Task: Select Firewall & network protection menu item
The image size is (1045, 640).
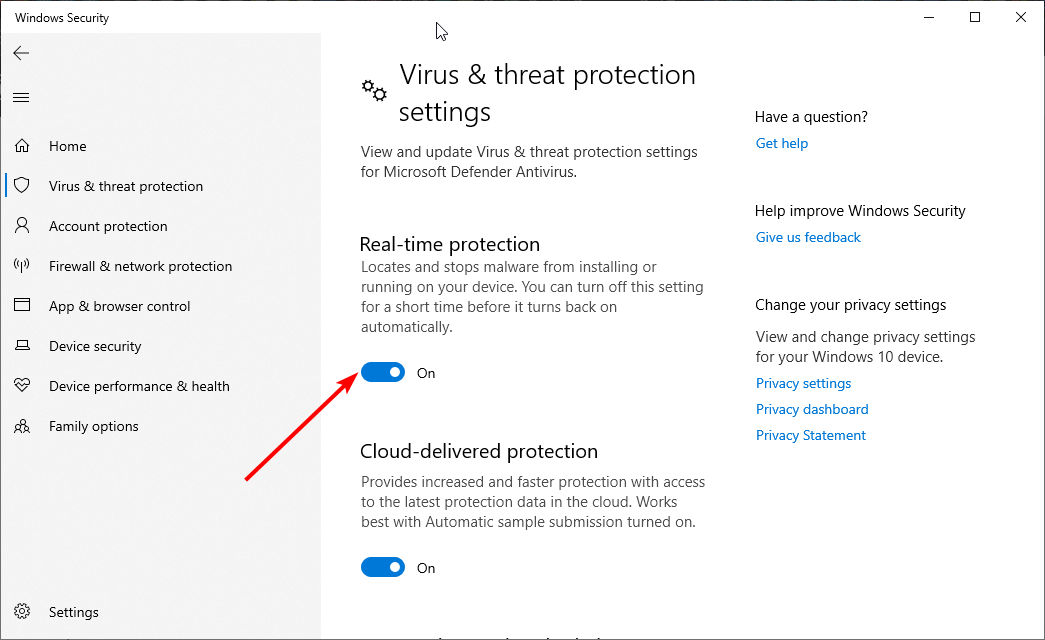Action: [x=140, y=266]
